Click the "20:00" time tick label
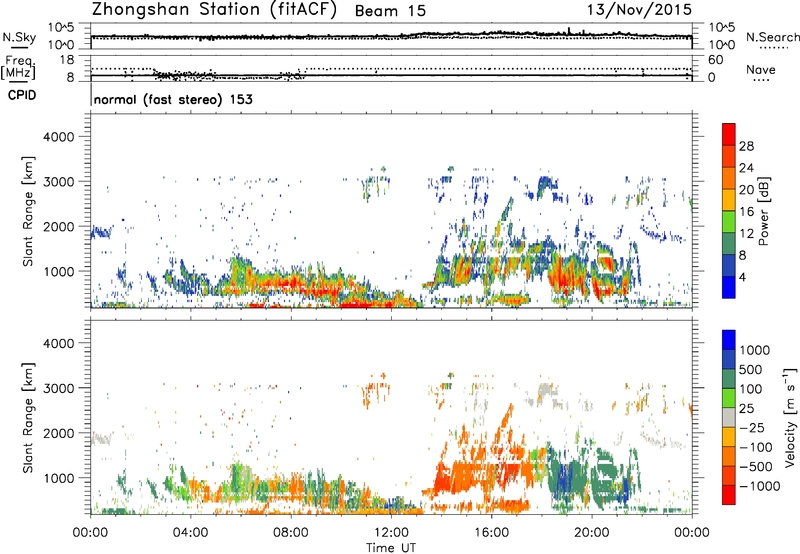Screen dimensions: 800x554 point(591,533)
